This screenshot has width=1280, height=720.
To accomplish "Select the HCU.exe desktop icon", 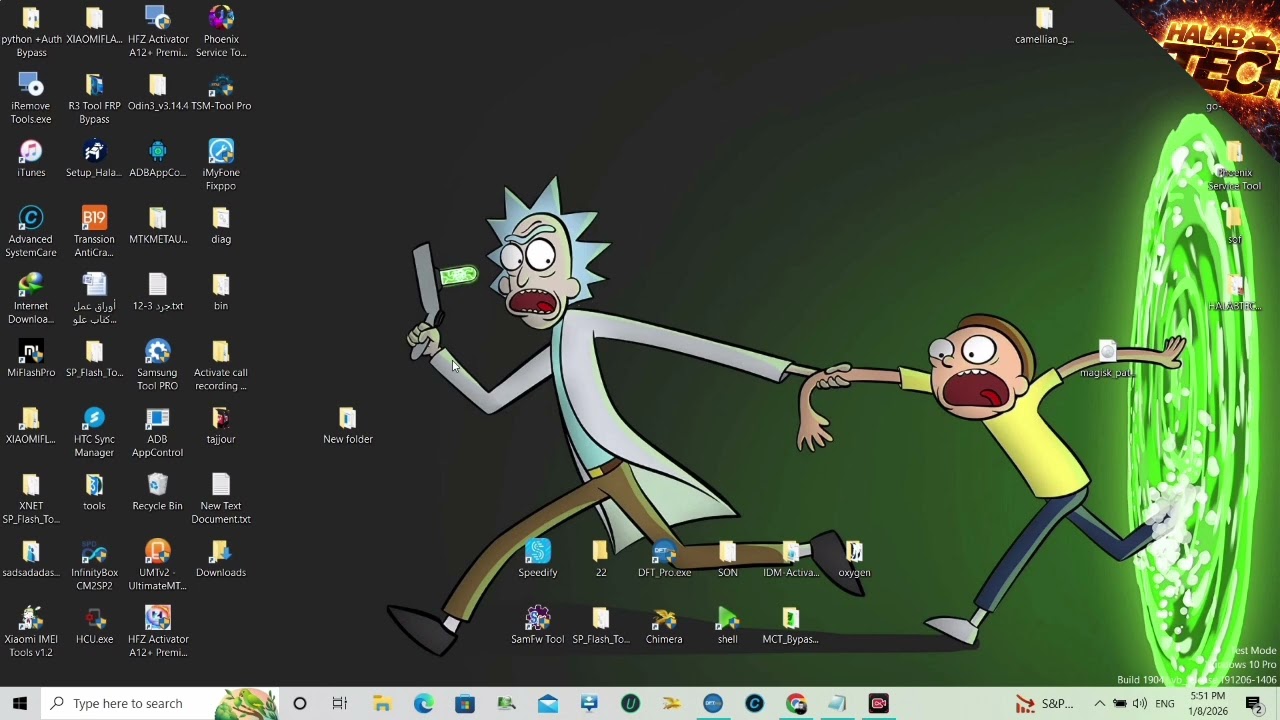I will click(94, 625).
